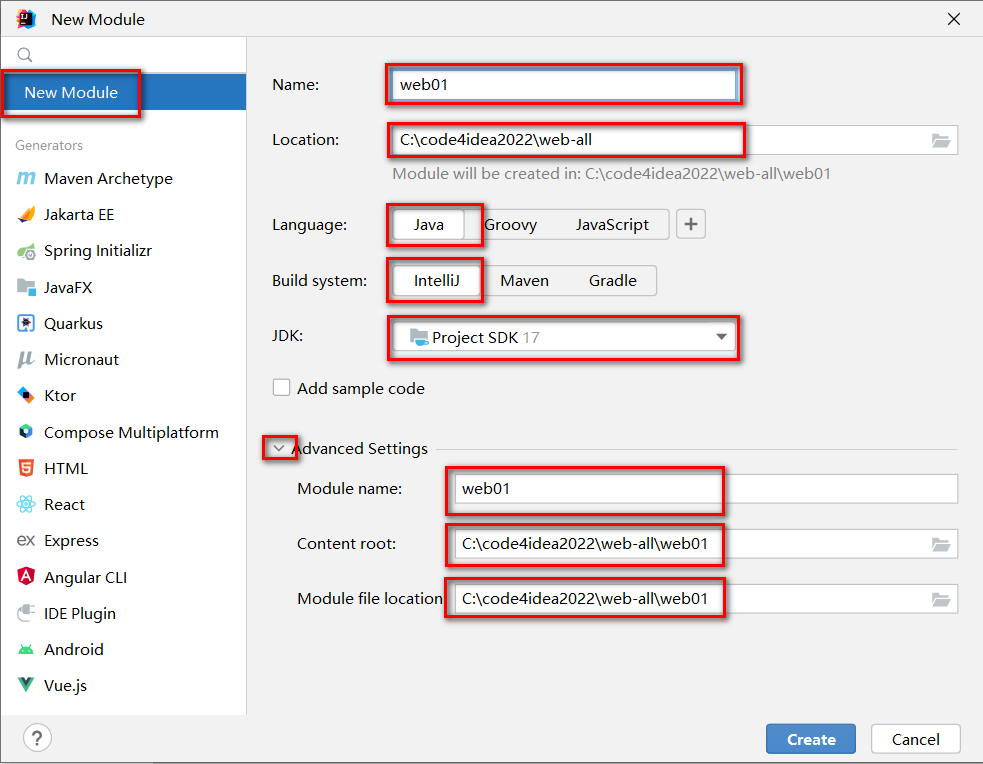Image resolution: width=983 pixels, height=764 pixels.
Task: Open help with the question mark button
Action: click(37, 739)
